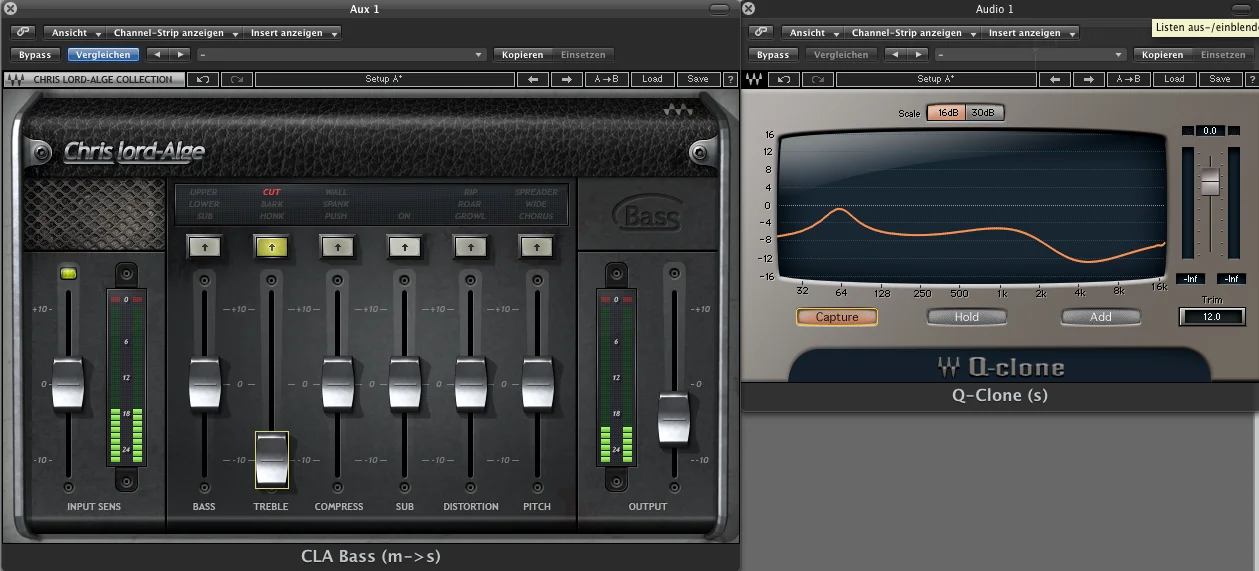
Task: Select the 16dB scale option
Action: (946, 113)
